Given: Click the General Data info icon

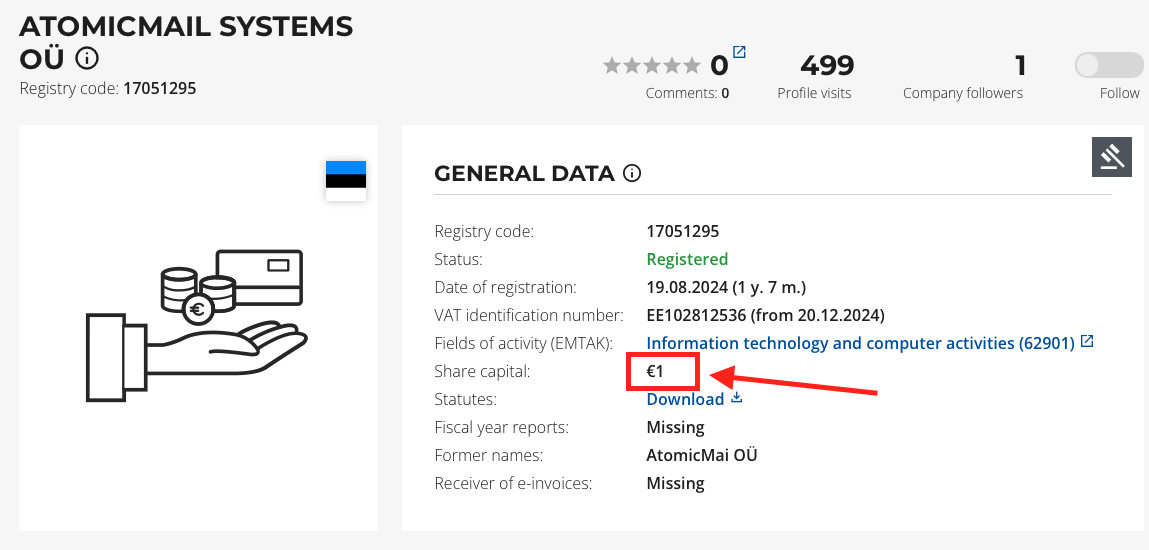Looking at the screenshot, I should pyautogui.click(x=632, y=173).
